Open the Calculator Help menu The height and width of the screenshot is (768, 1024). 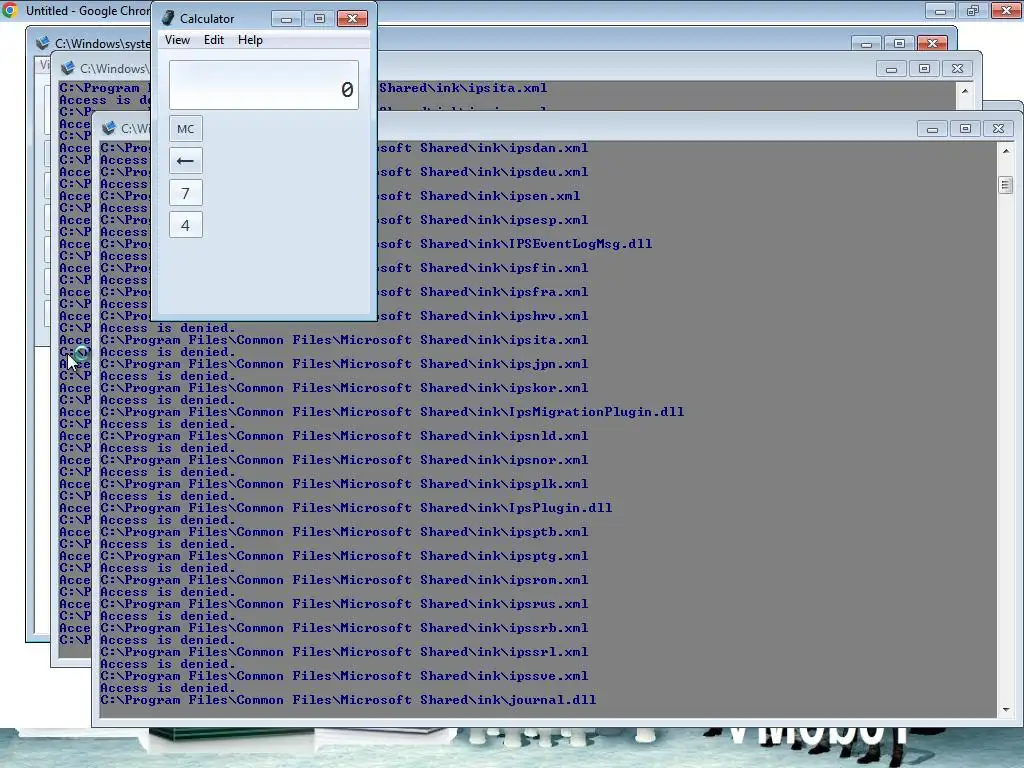[250, 40]
